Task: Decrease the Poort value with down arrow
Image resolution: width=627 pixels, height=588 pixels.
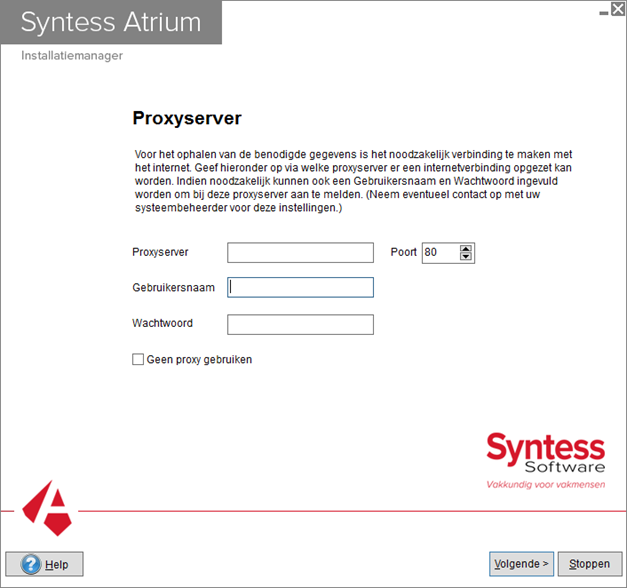Action: tap(466, 256)
